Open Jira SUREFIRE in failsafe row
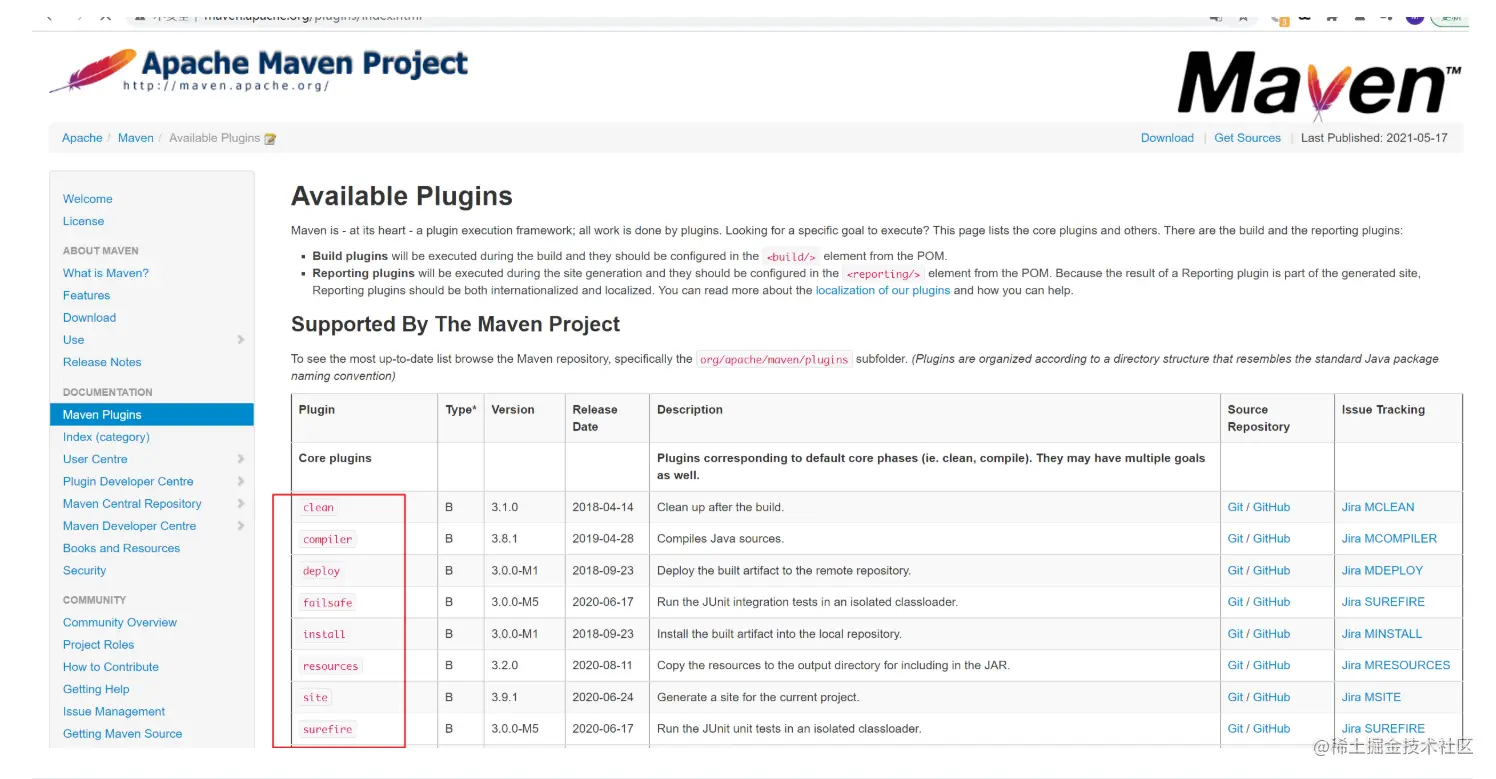Screen dimensions: 1496x779 click(x=1383, y=602)
